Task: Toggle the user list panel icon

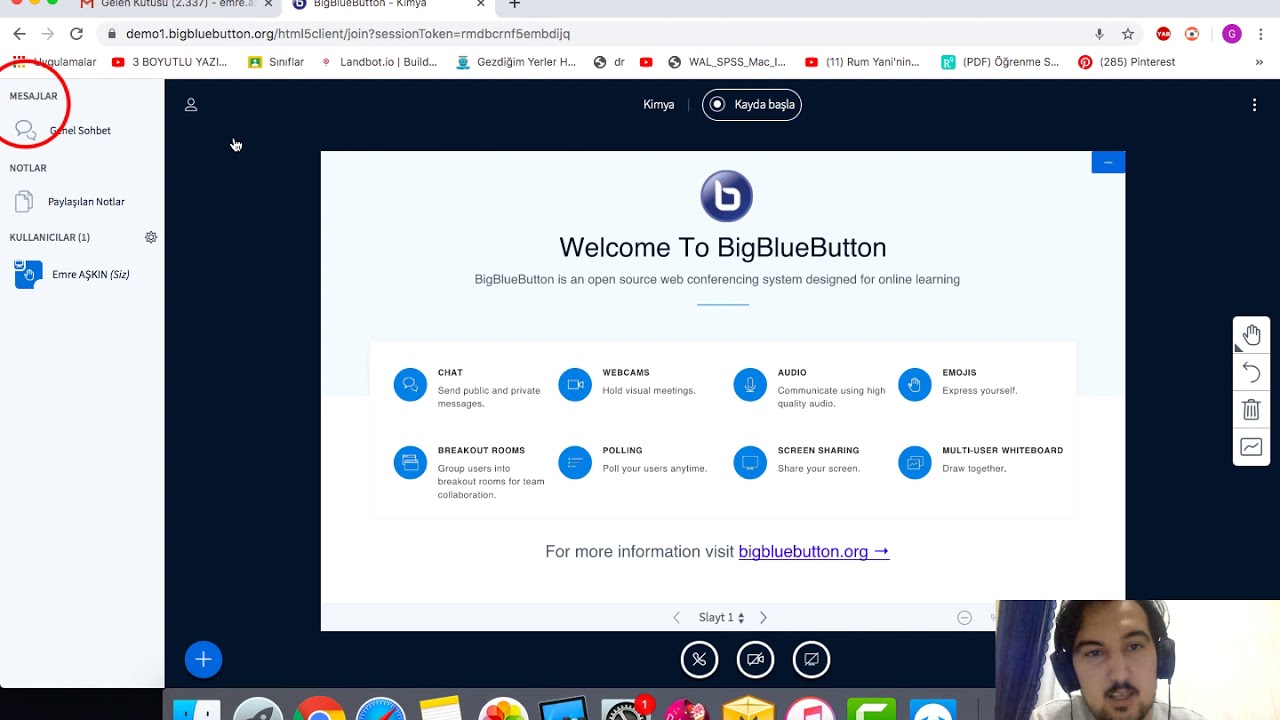Action: tap(191, 105)
